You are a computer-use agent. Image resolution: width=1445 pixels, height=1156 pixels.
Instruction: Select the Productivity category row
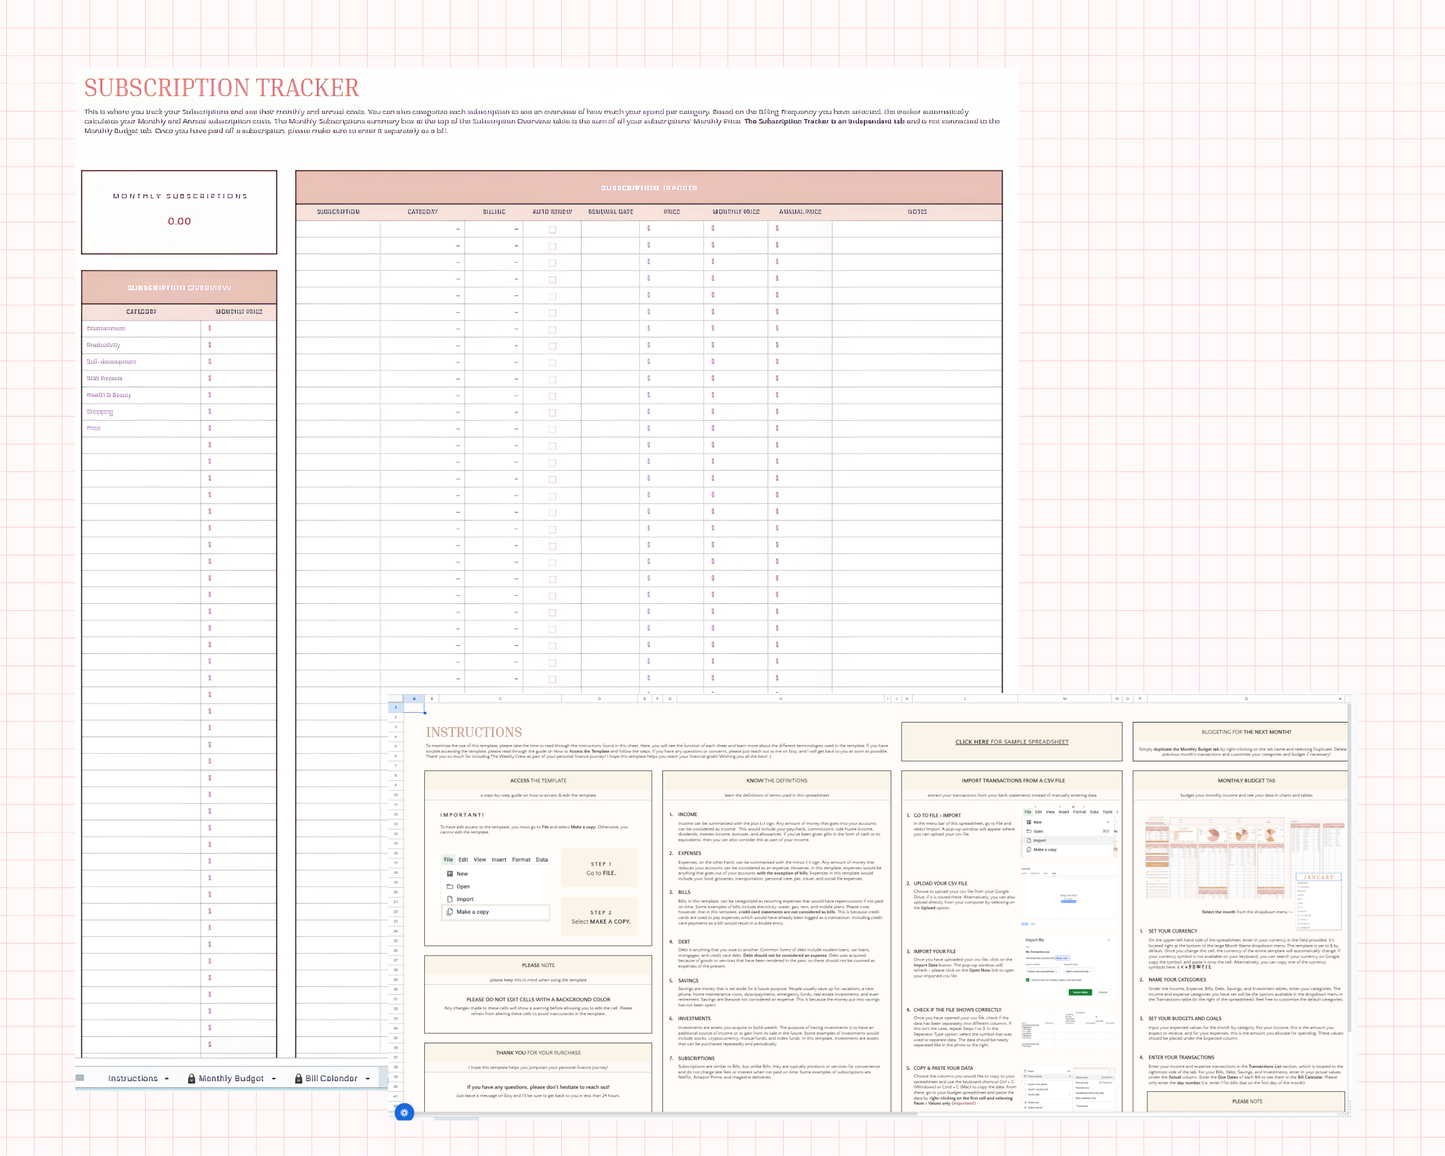179,345
